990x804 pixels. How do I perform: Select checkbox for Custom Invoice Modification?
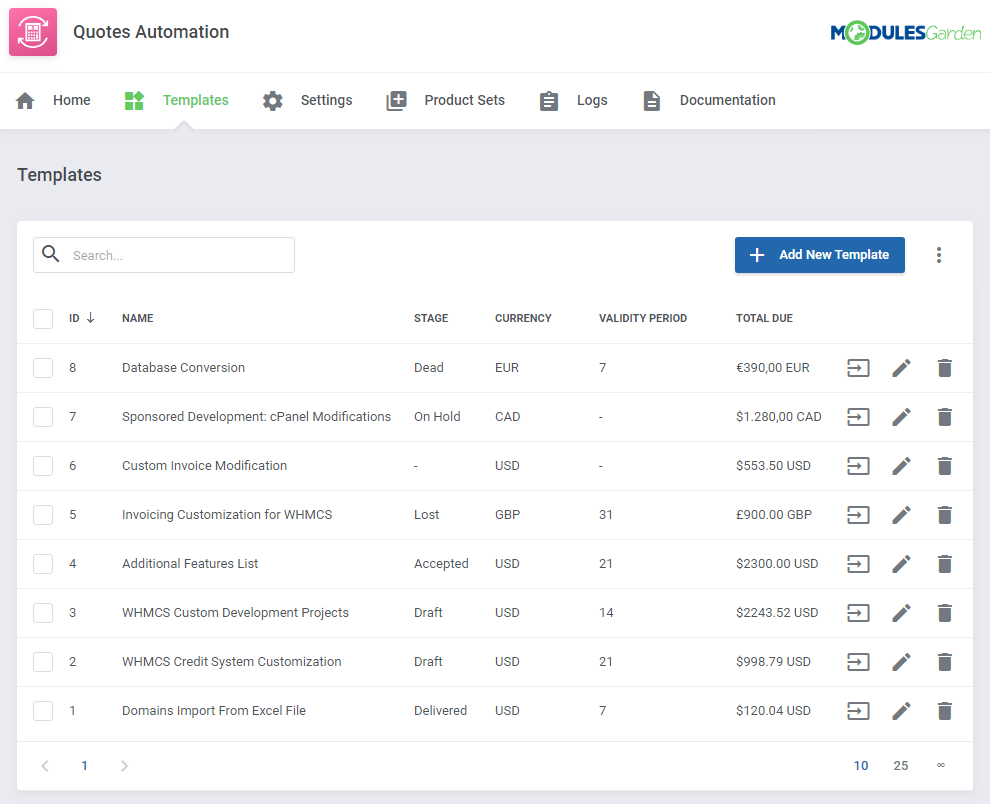click(x=43, y=466)
